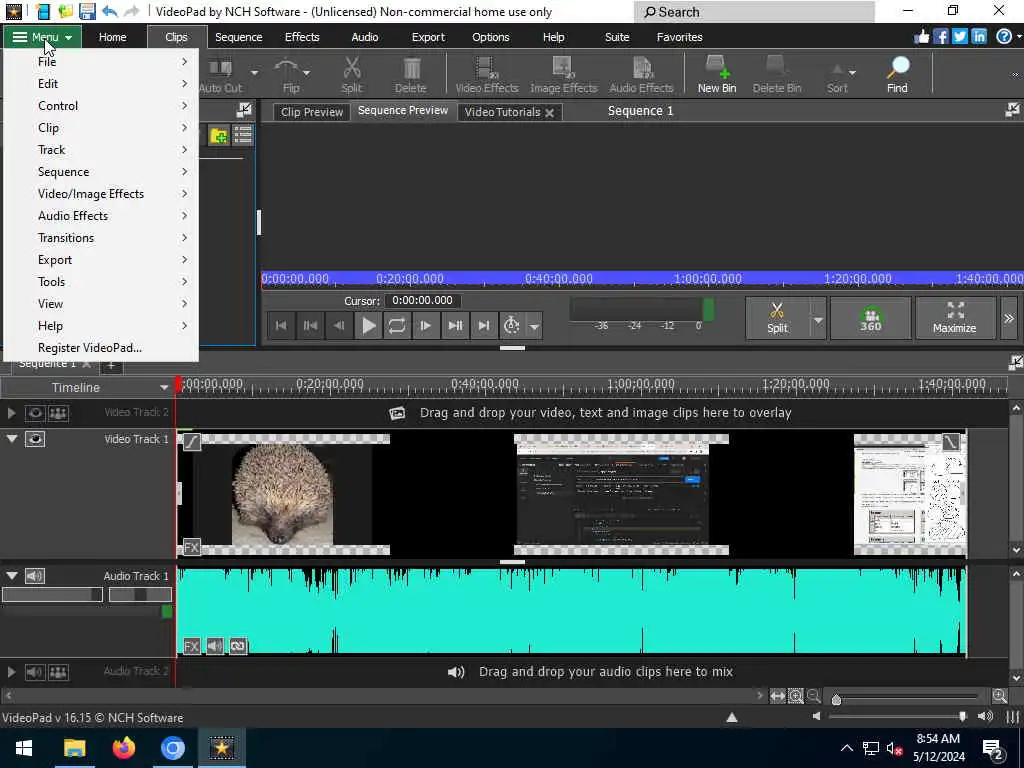Image resolution: width=1024 pixels, height=768 pixels.
Task: Adjust the Audio Track 1 volume slider
Action: 52,594
